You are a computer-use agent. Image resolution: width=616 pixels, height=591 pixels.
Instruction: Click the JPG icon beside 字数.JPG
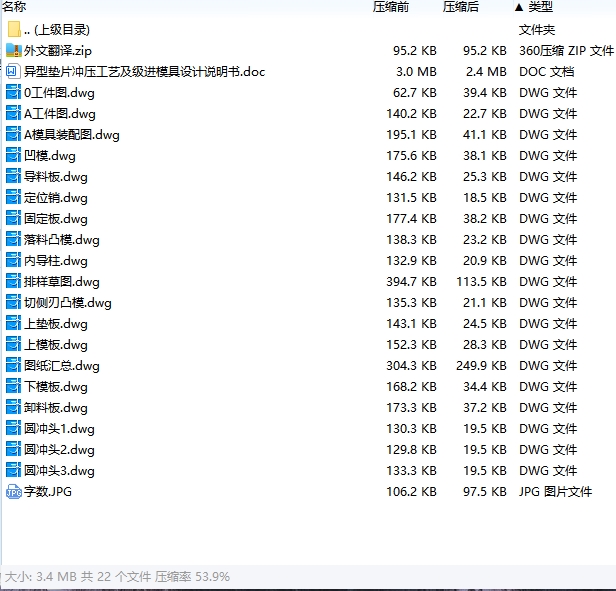[14, 492]
